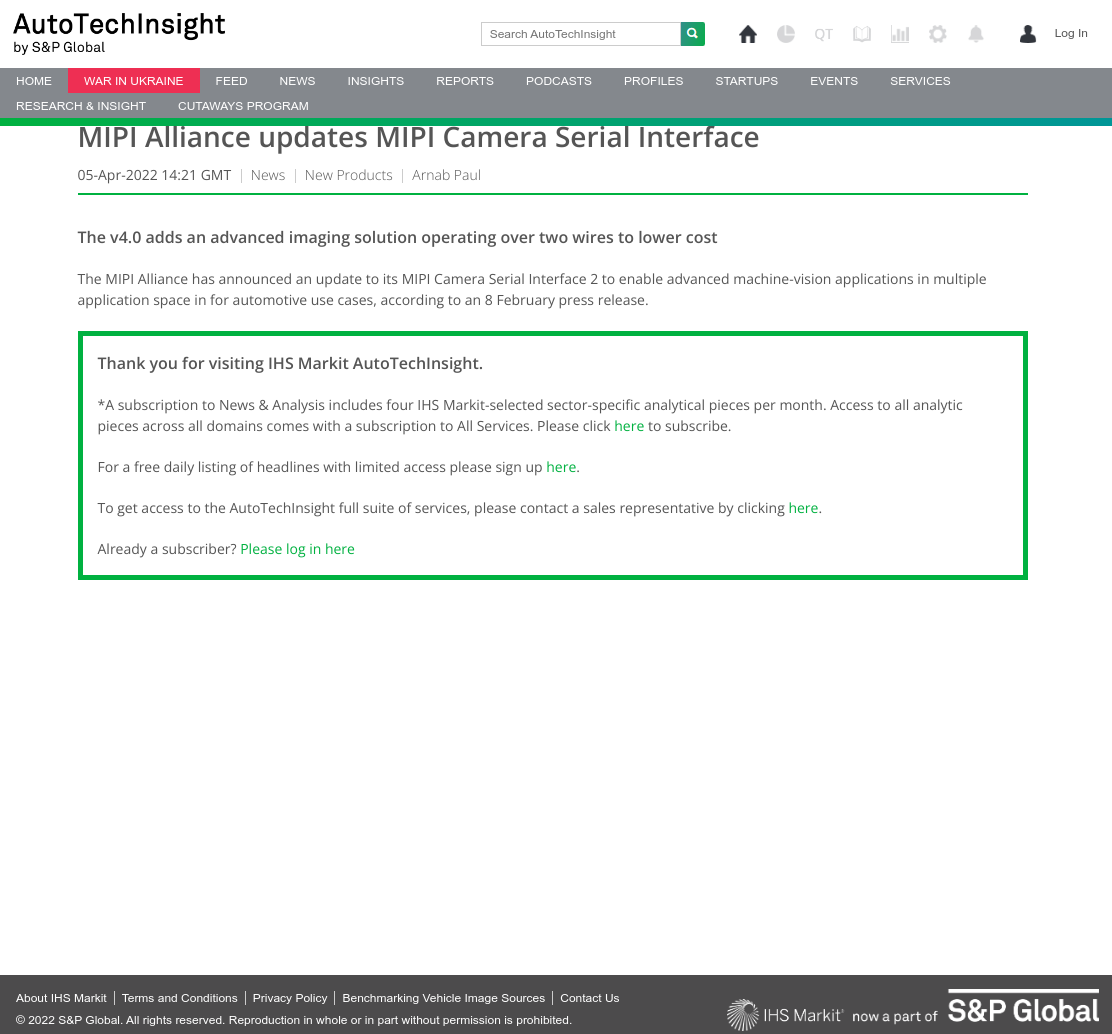
Task: Open the pie chart icon in header
Action: (x=786, y=34)
